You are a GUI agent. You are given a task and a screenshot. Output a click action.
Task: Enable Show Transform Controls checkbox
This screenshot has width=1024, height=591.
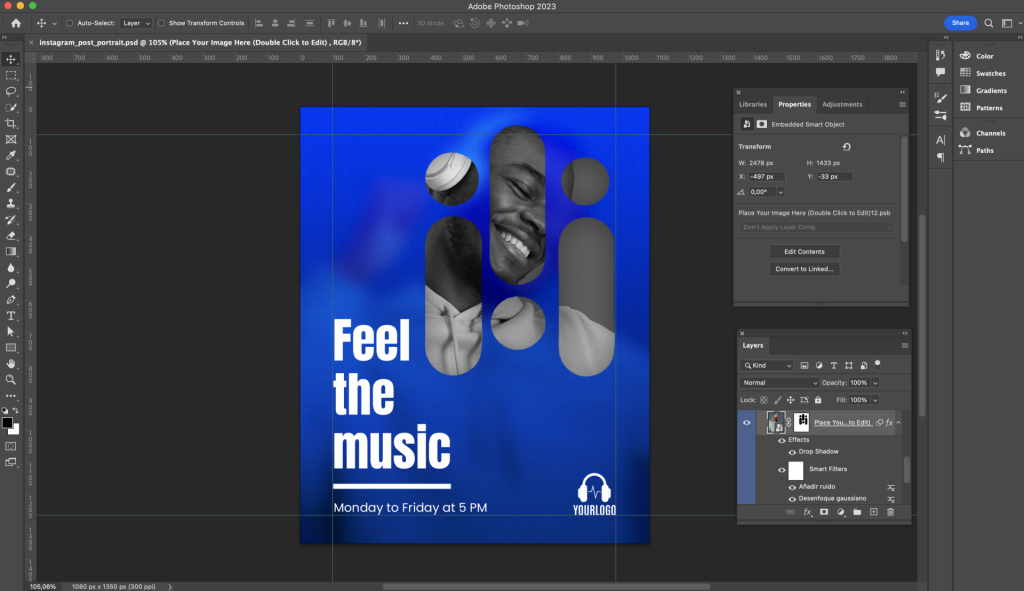pyautogui.click(x=162, y=23)
